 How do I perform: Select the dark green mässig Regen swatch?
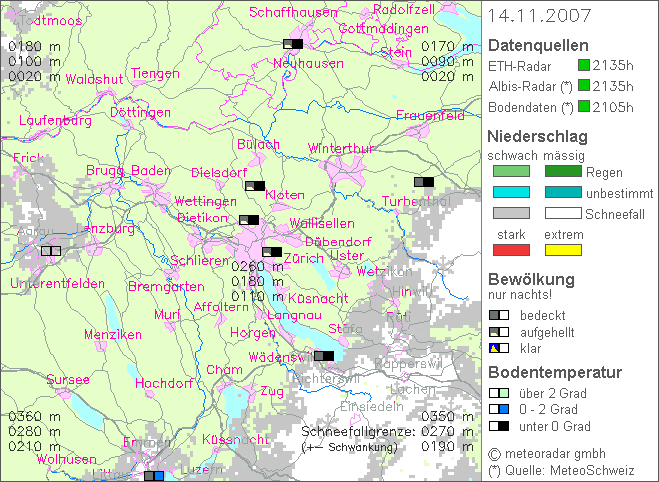563,171
